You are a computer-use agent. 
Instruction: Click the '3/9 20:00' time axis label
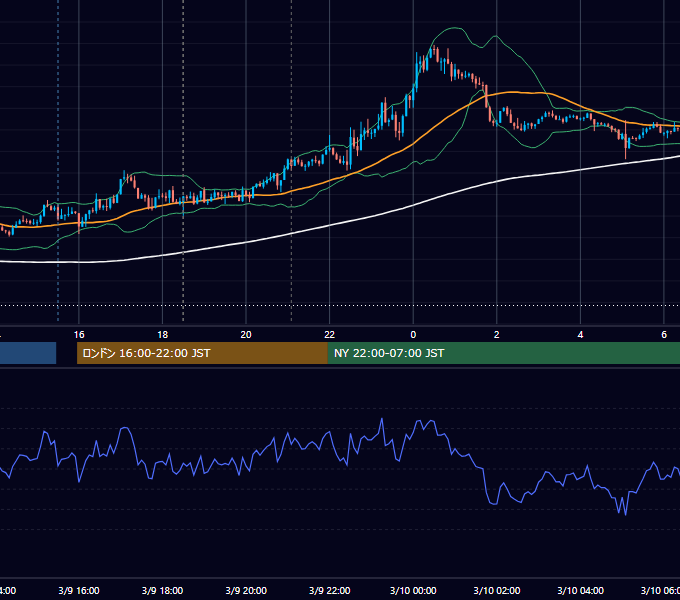click(x=246, y=590)
